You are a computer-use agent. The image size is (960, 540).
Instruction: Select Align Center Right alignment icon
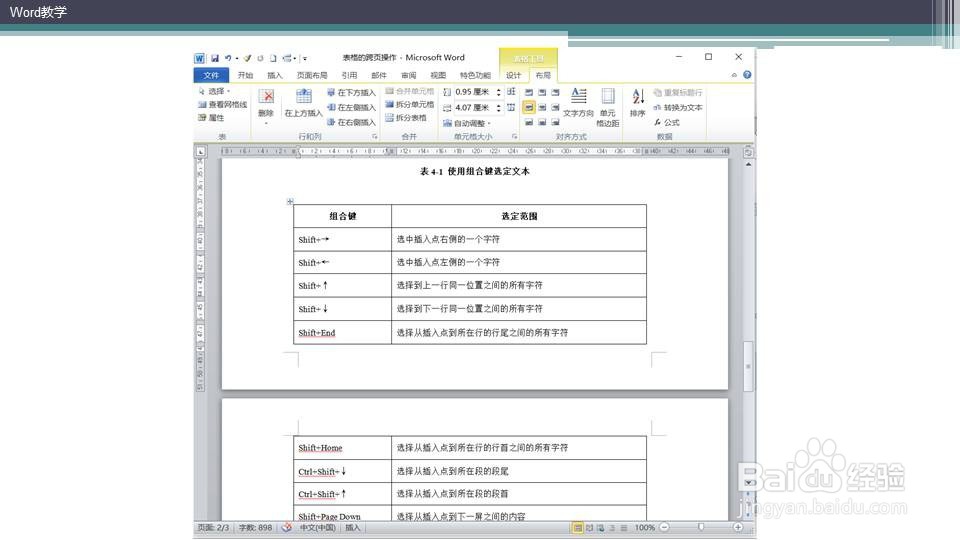point(555,107)
